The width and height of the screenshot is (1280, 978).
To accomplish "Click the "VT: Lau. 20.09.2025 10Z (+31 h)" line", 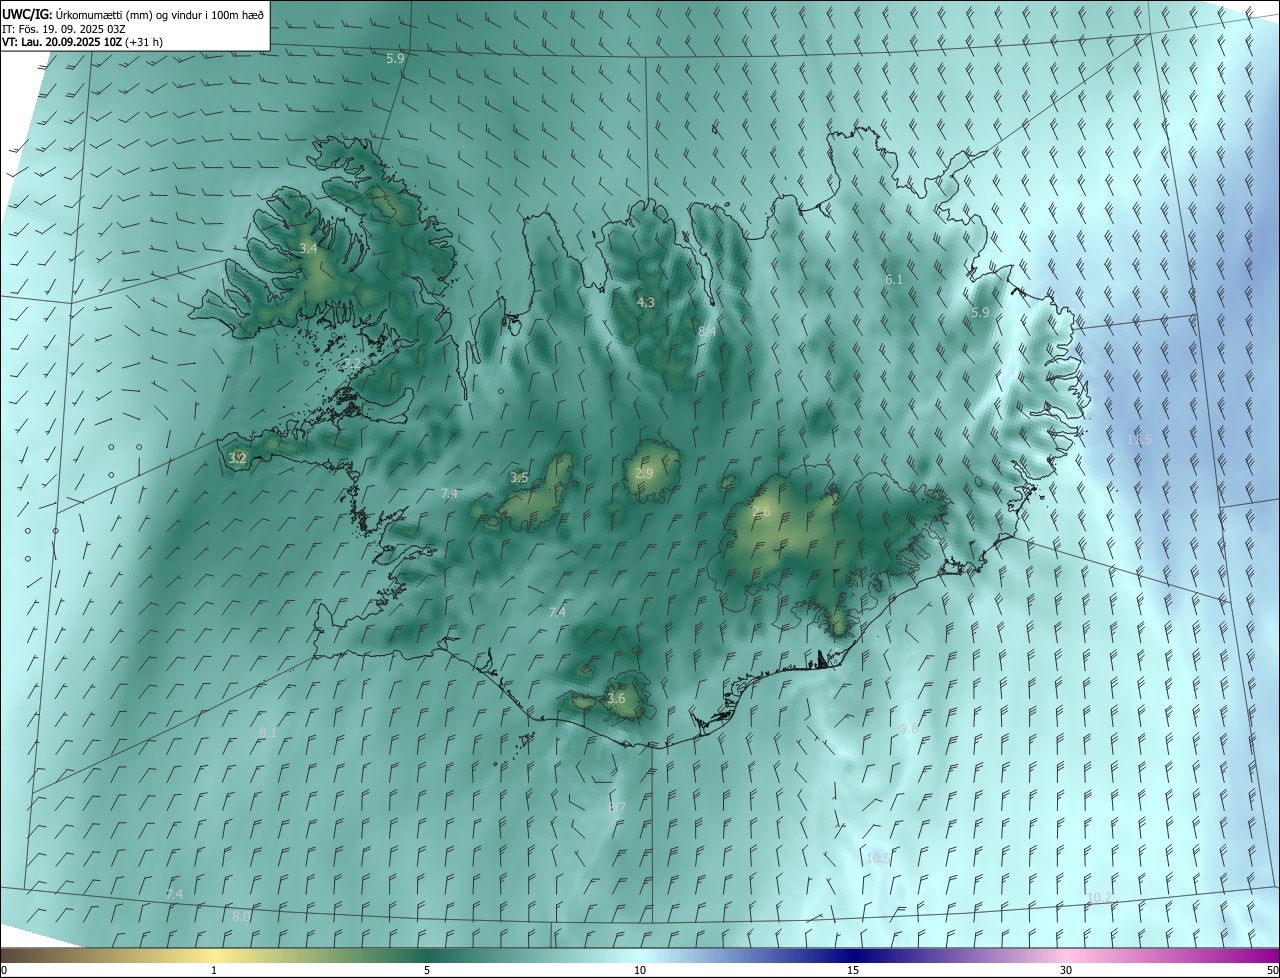I will 82,42.
